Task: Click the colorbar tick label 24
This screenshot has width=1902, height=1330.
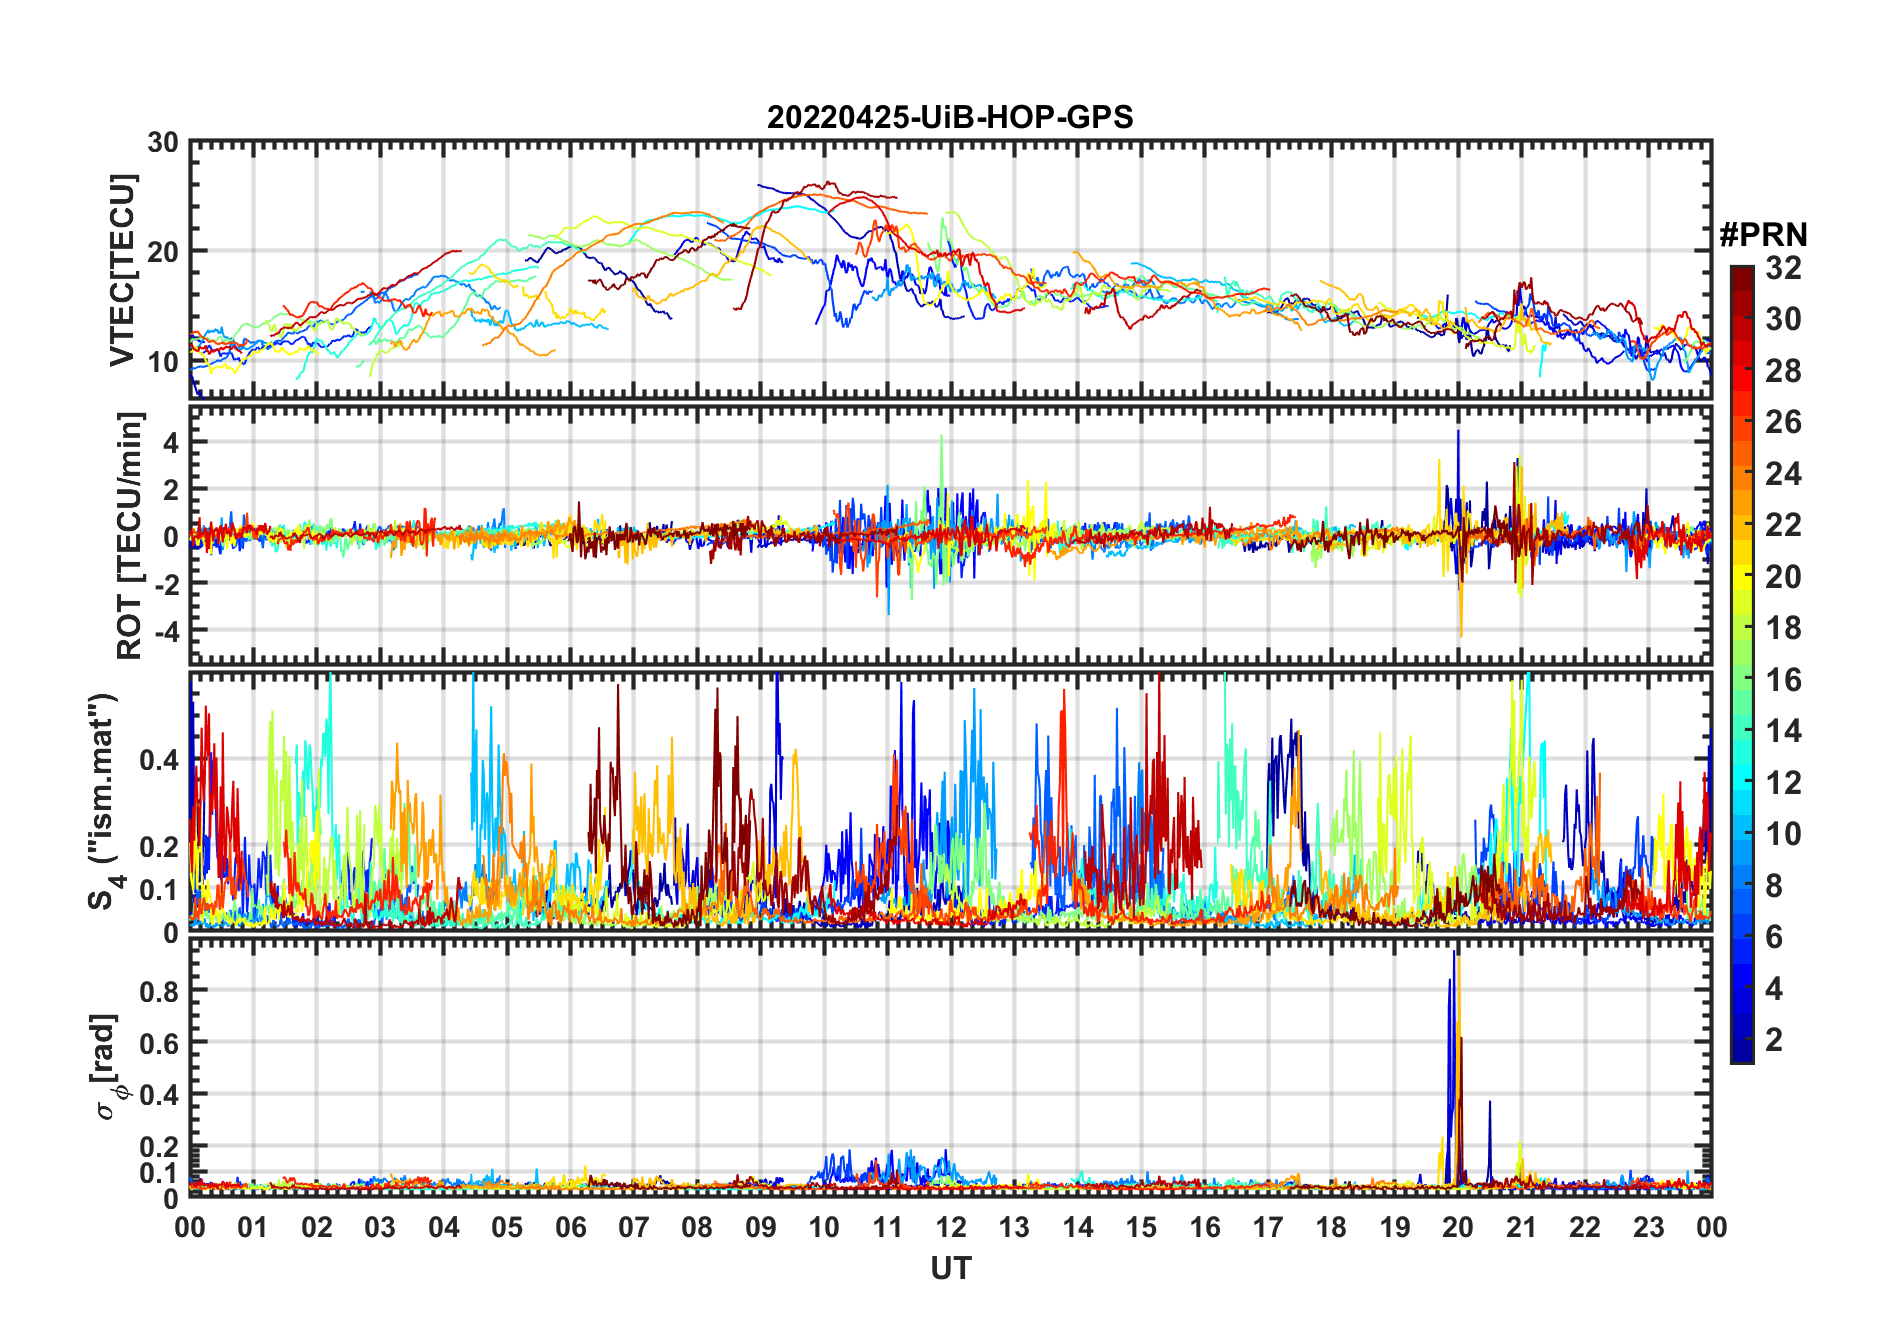Action: click(1782, 474)
